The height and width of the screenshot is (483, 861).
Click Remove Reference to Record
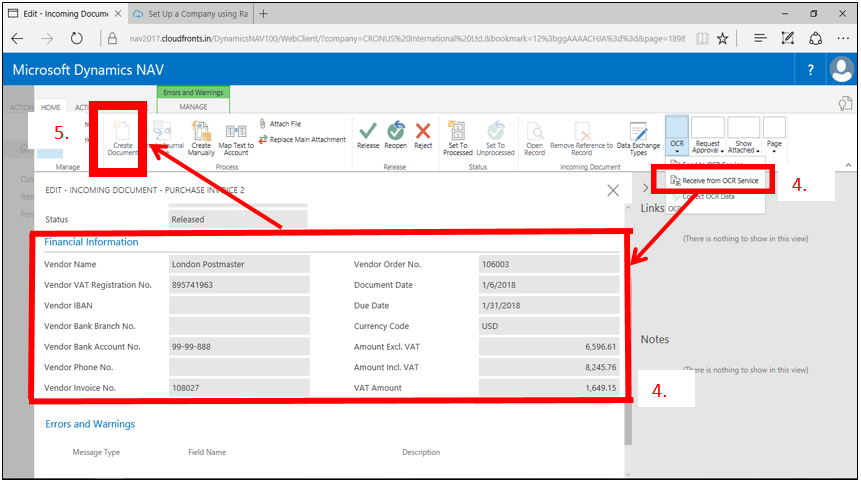click(x=582, y=138)
